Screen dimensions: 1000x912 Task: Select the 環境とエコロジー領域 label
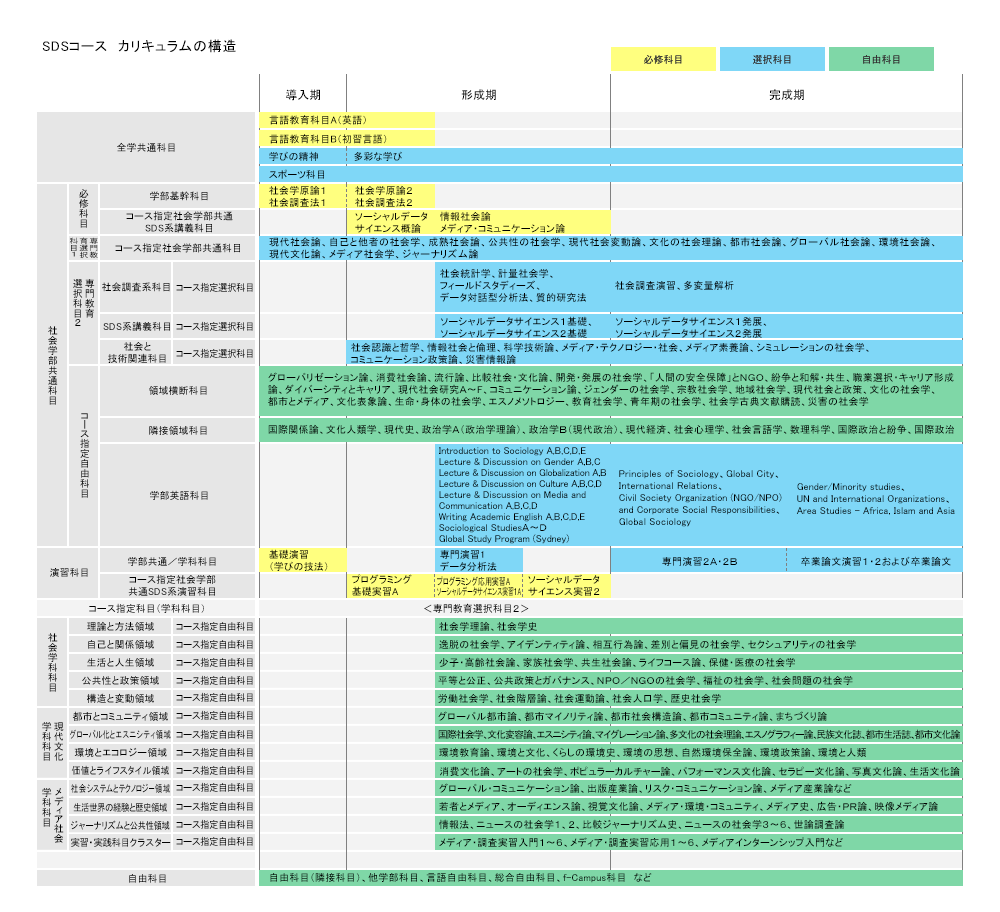[121, 752]
